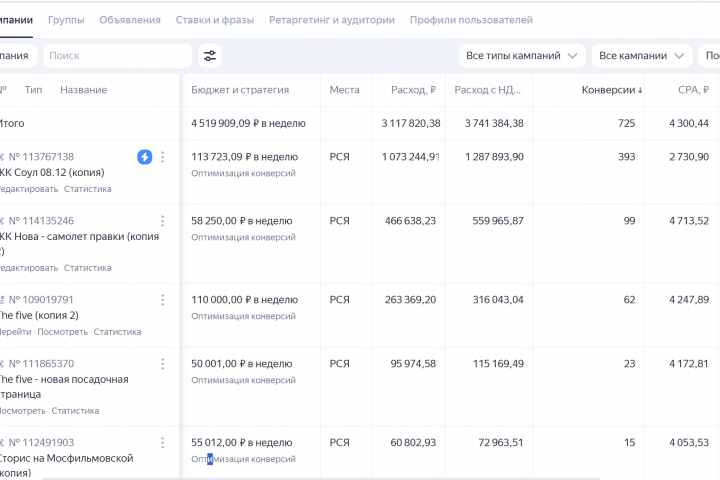This screenshot has width=720, height=480.
Task: Switch to the Группы tab
Action: pyautogui.click(x=66, y=20)
